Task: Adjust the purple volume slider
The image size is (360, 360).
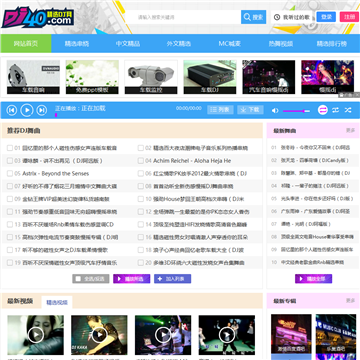Action: click(x=296, y=111)
